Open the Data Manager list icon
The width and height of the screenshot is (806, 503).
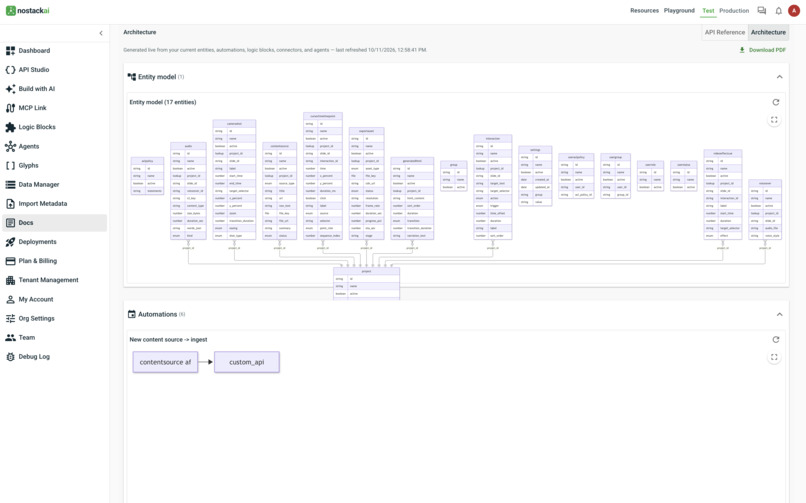click(10, 184)
